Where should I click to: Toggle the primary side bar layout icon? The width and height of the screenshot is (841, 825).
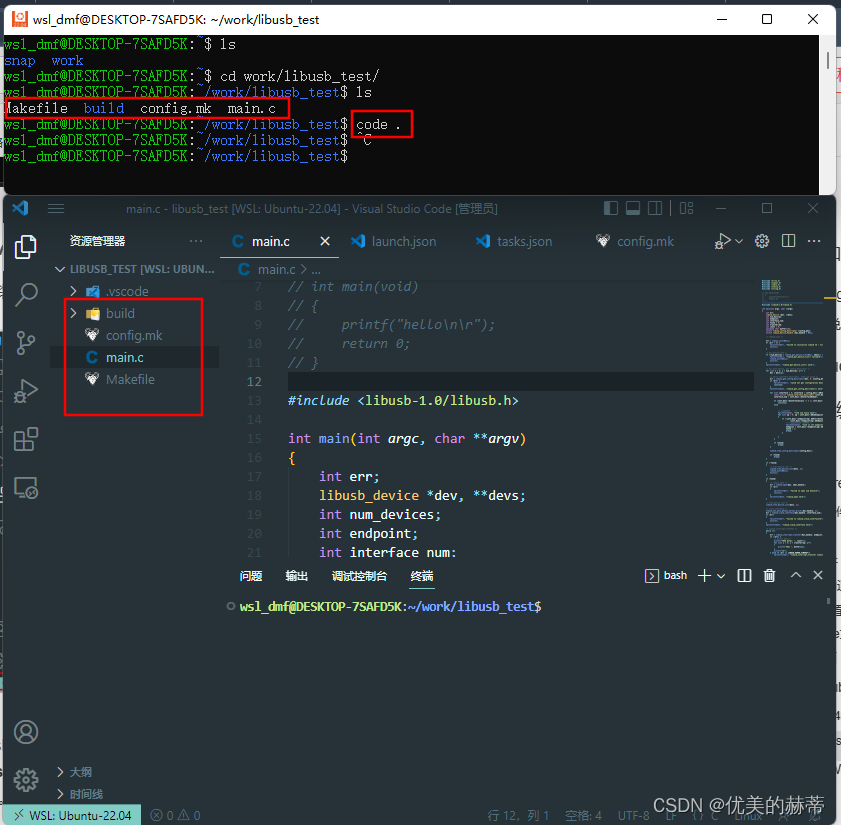[610, 208]
